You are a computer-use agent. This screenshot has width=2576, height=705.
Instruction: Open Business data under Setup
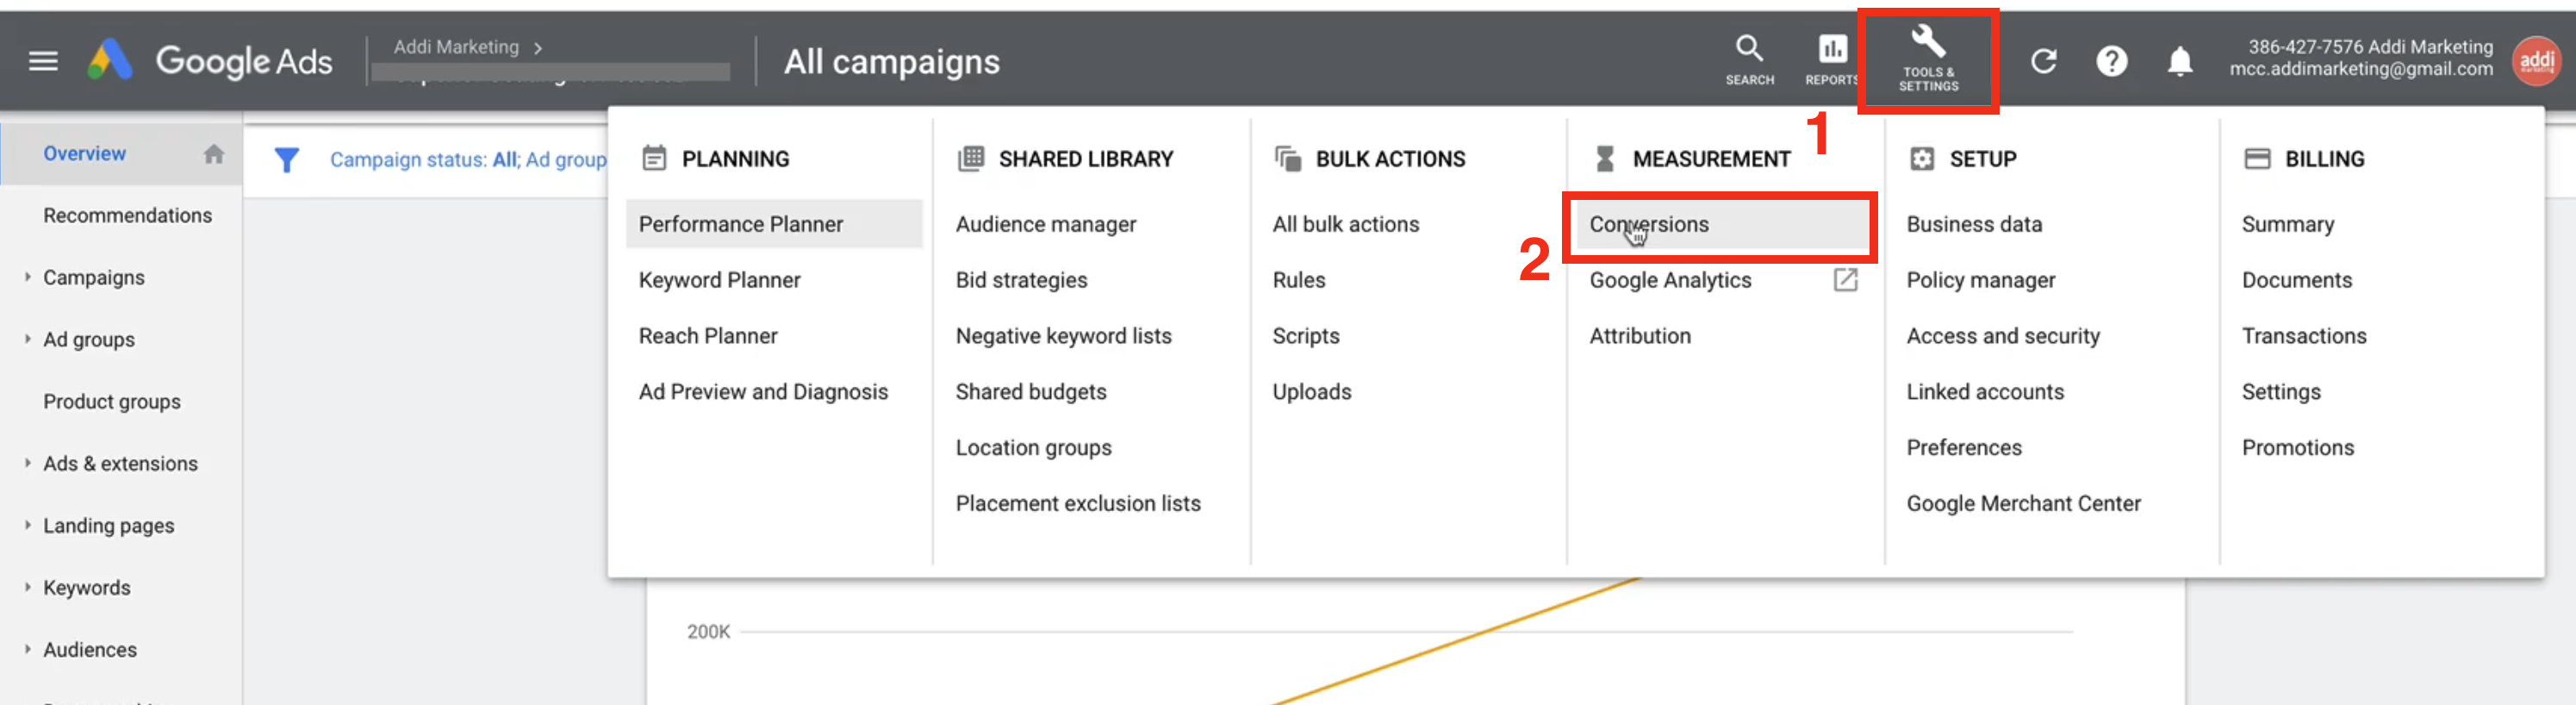point(1974,224)
